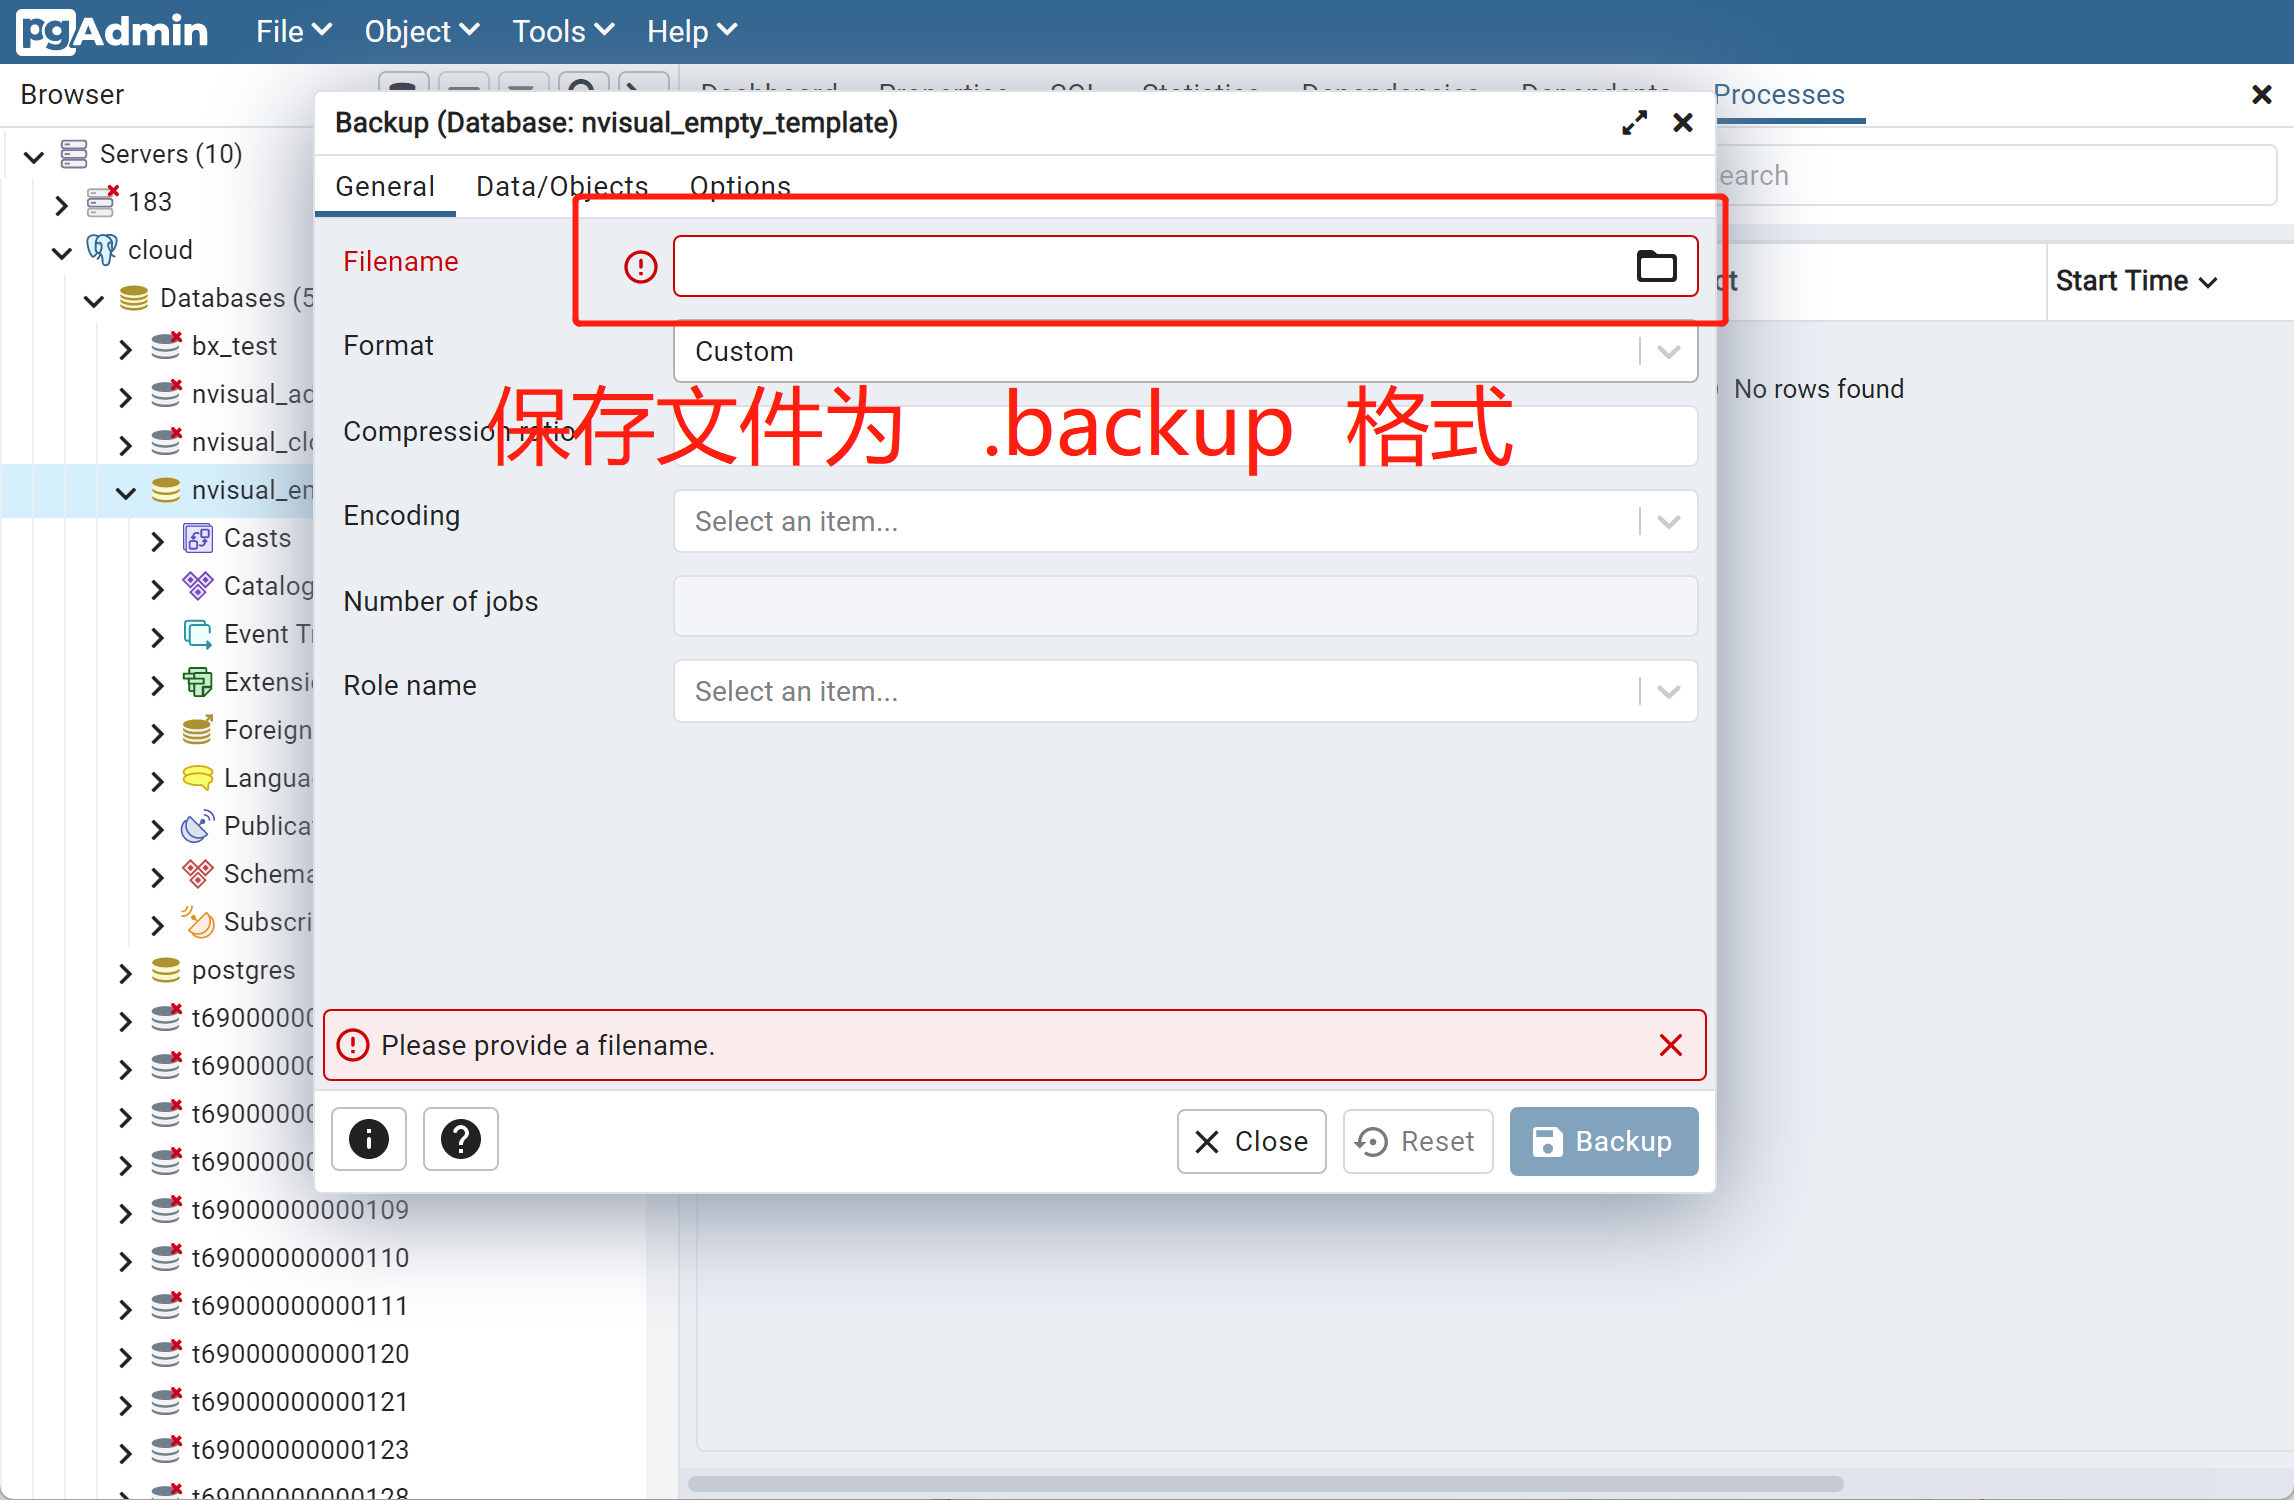This screenshot has width=2294, height=1500.
Task: Open the Object menu
Action: point(421,31)
